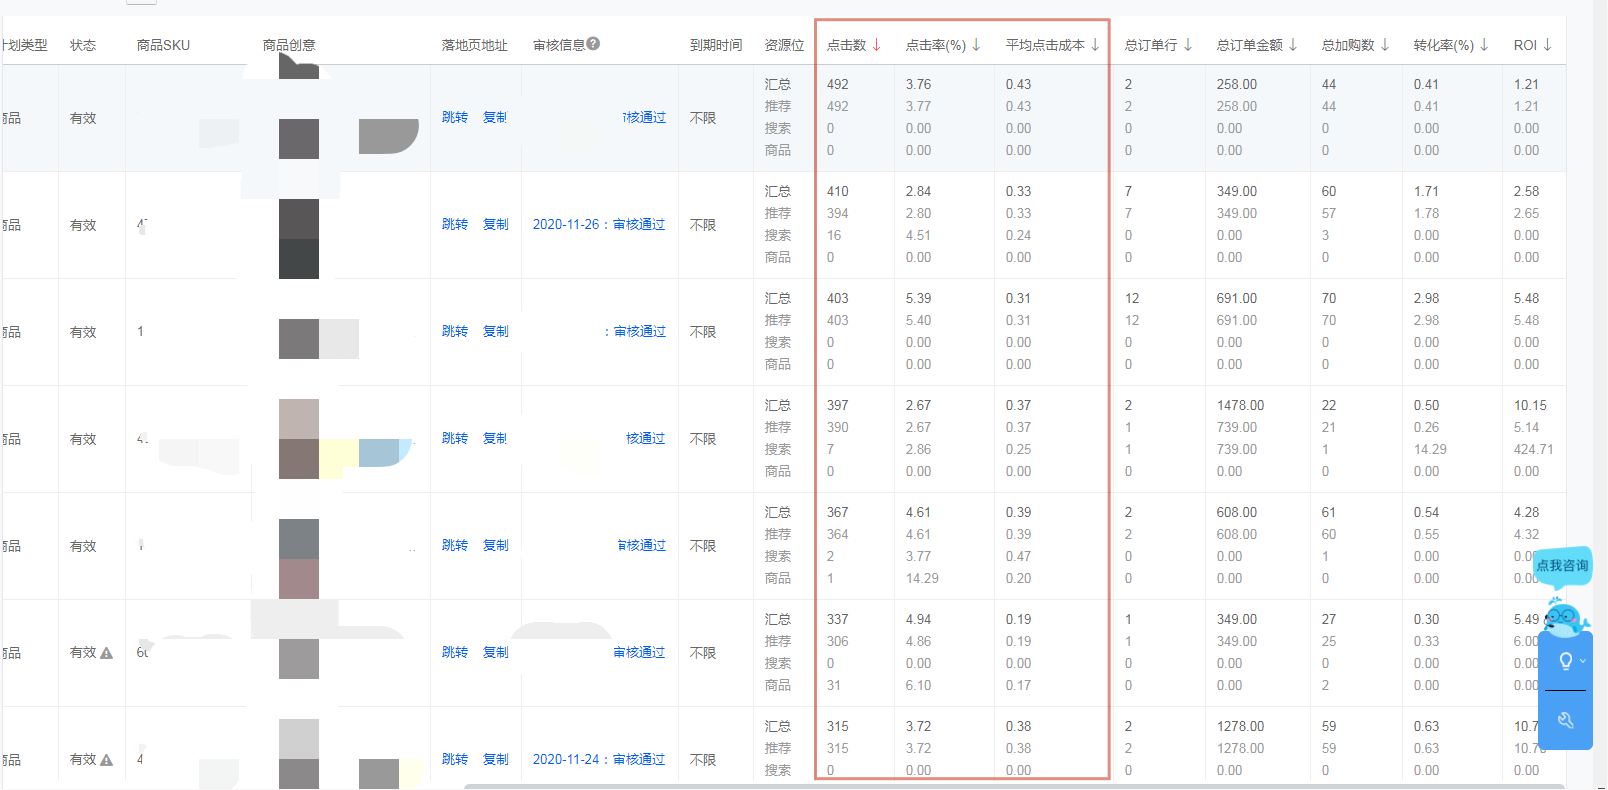Click 复制 in the 315-clicks row
Image resolution: width=1608 pixels, height=790 pixels.
click(x=496, y=760)
